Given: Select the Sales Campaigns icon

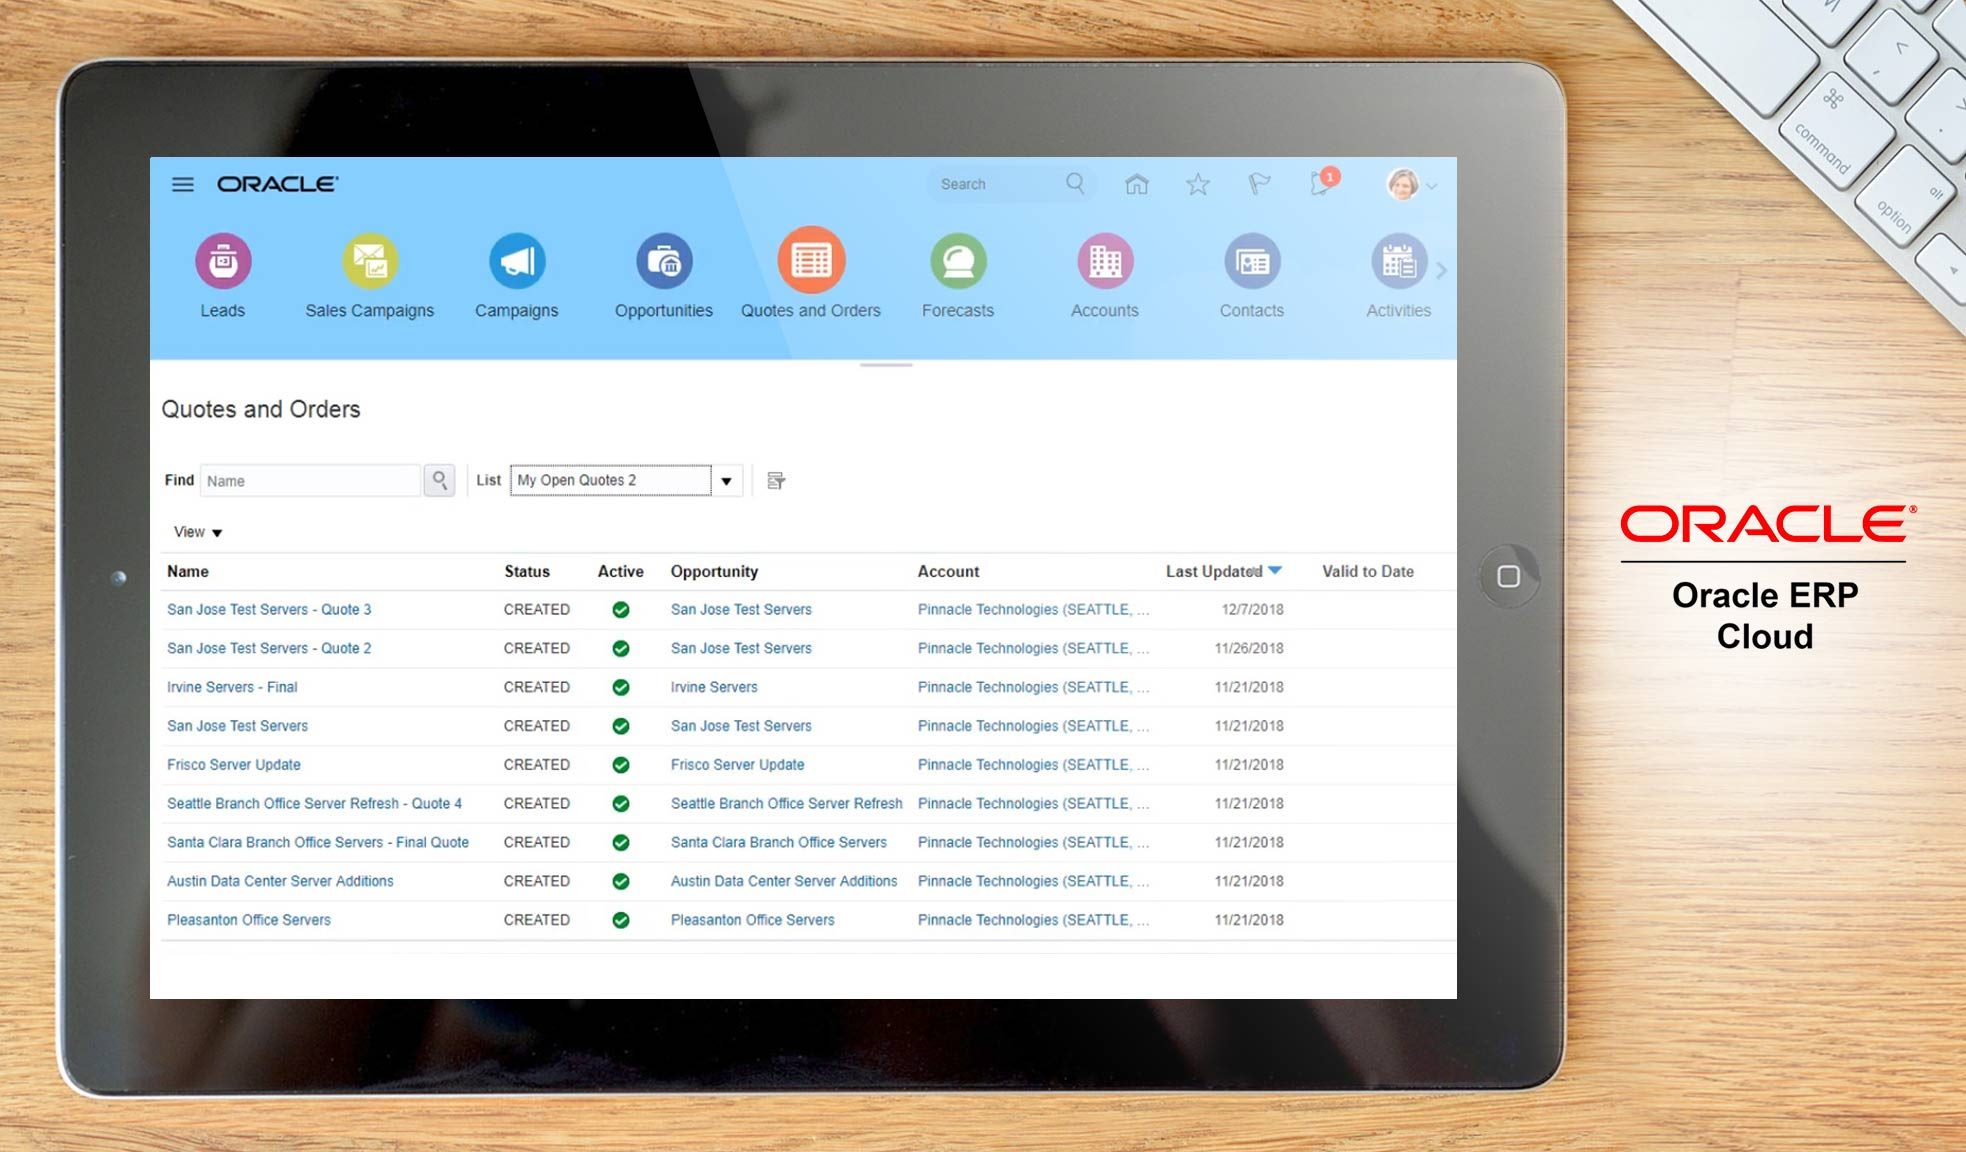Looking at the screenshot, I should pyautogui.click(x=369, y=263).
